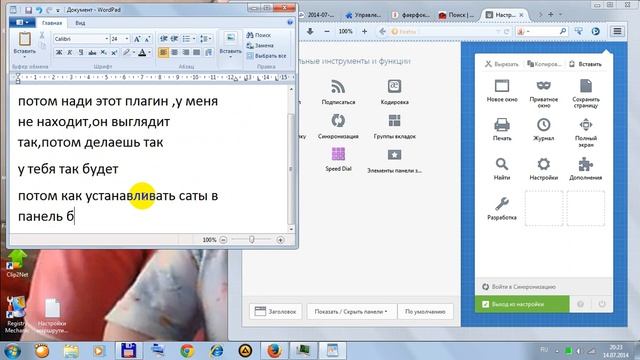
Task: Open Customize Quick Access Toolbar arrow
Action: pyautogui.click(x=58, y=10)
